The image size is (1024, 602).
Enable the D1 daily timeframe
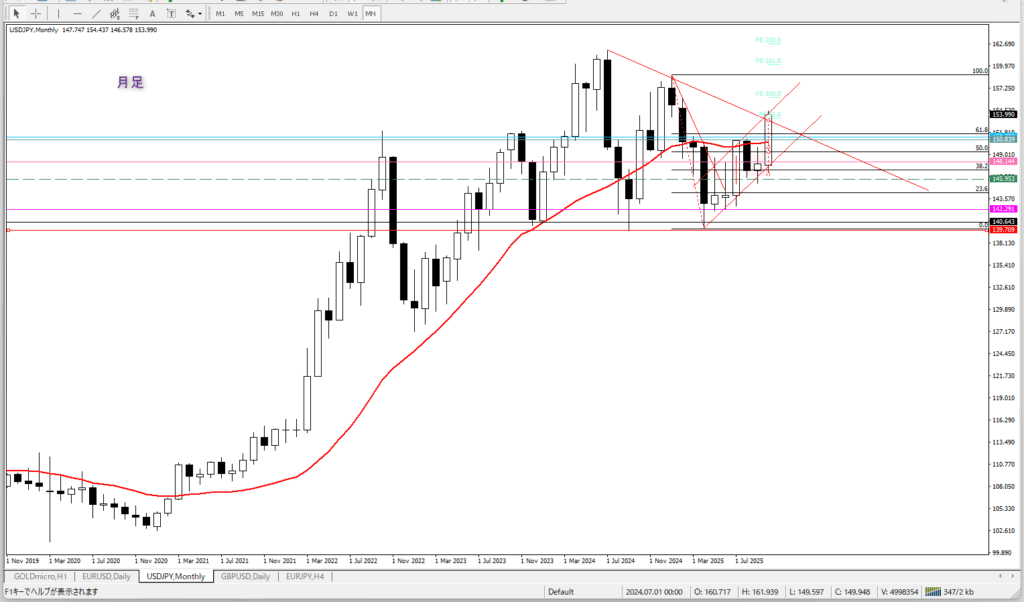coord(333,13)
